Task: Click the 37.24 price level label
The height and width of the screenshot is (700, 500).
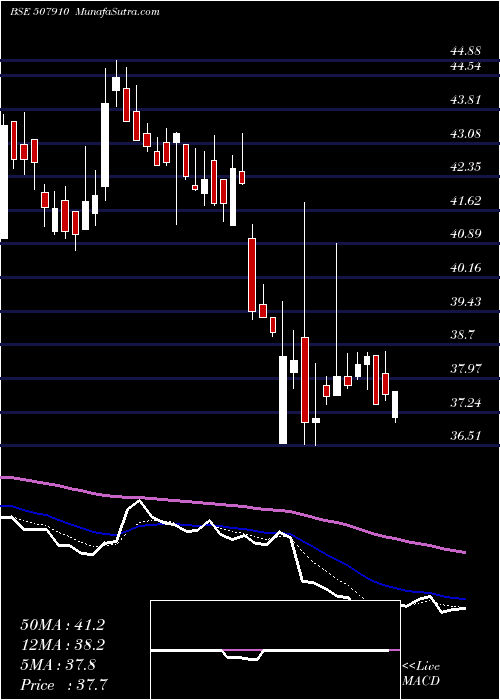Action: pyautogui.click(x=466, y=403)
